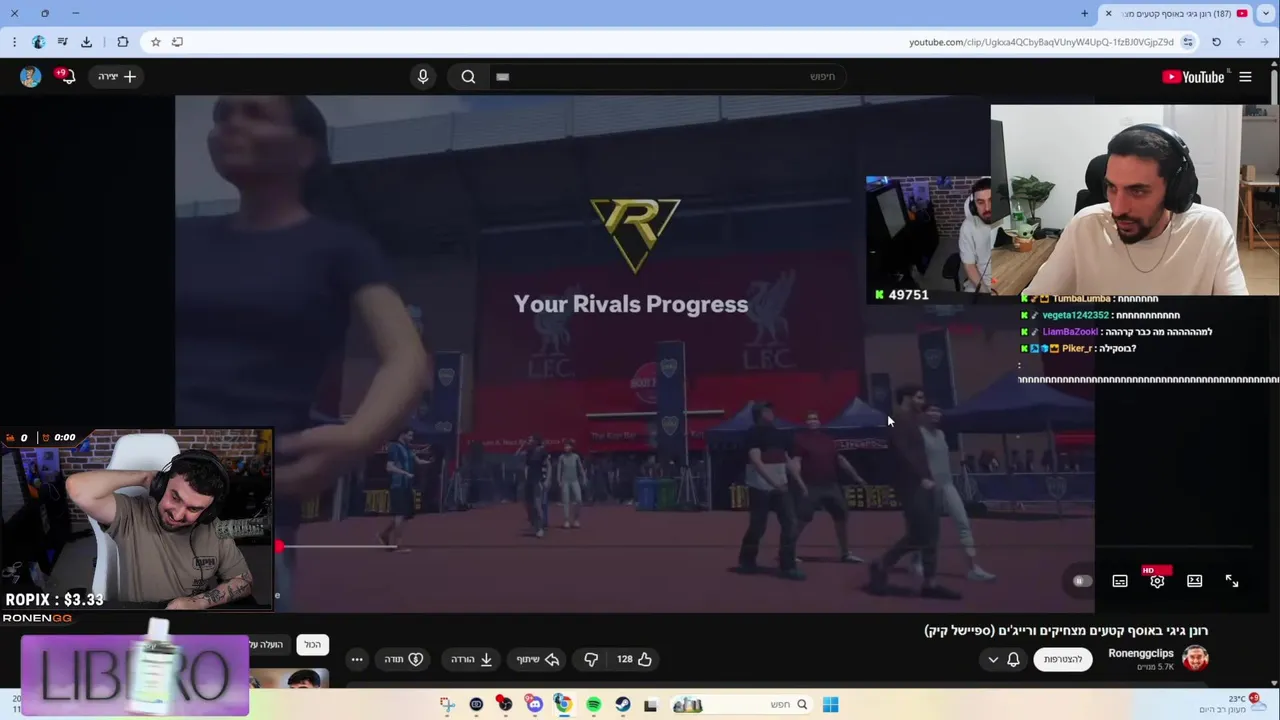
Task: Click the YouTube search magnifier button
Action: click(468, 77)
